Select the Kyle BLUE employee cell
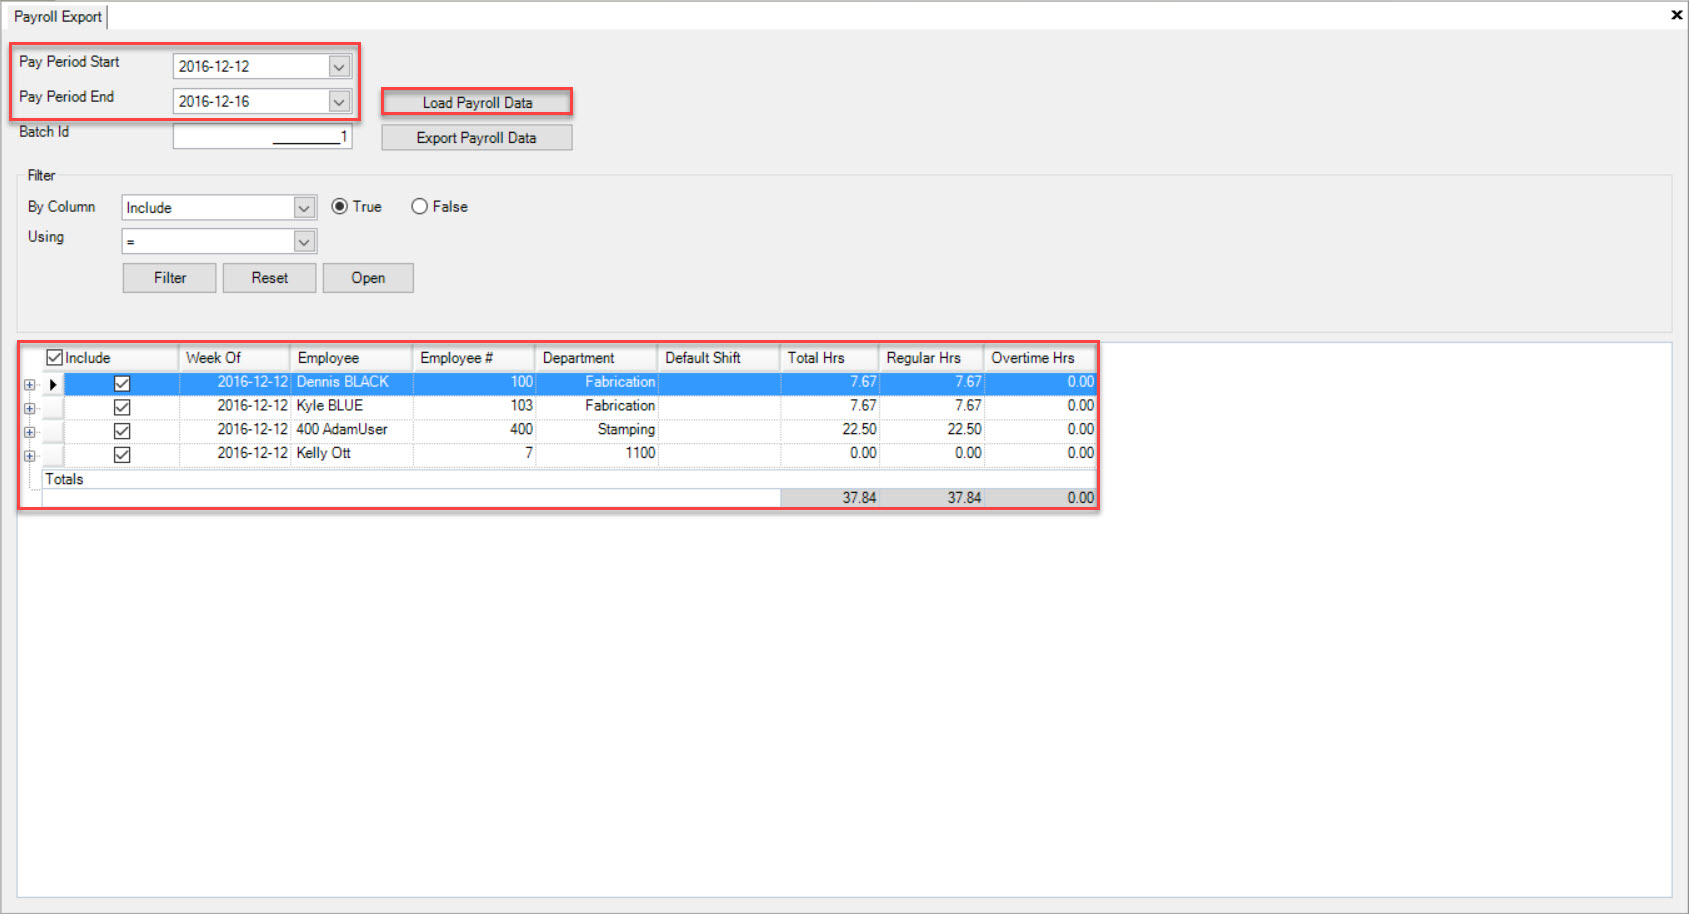The image size is (1689, 914). pos(351,406)
